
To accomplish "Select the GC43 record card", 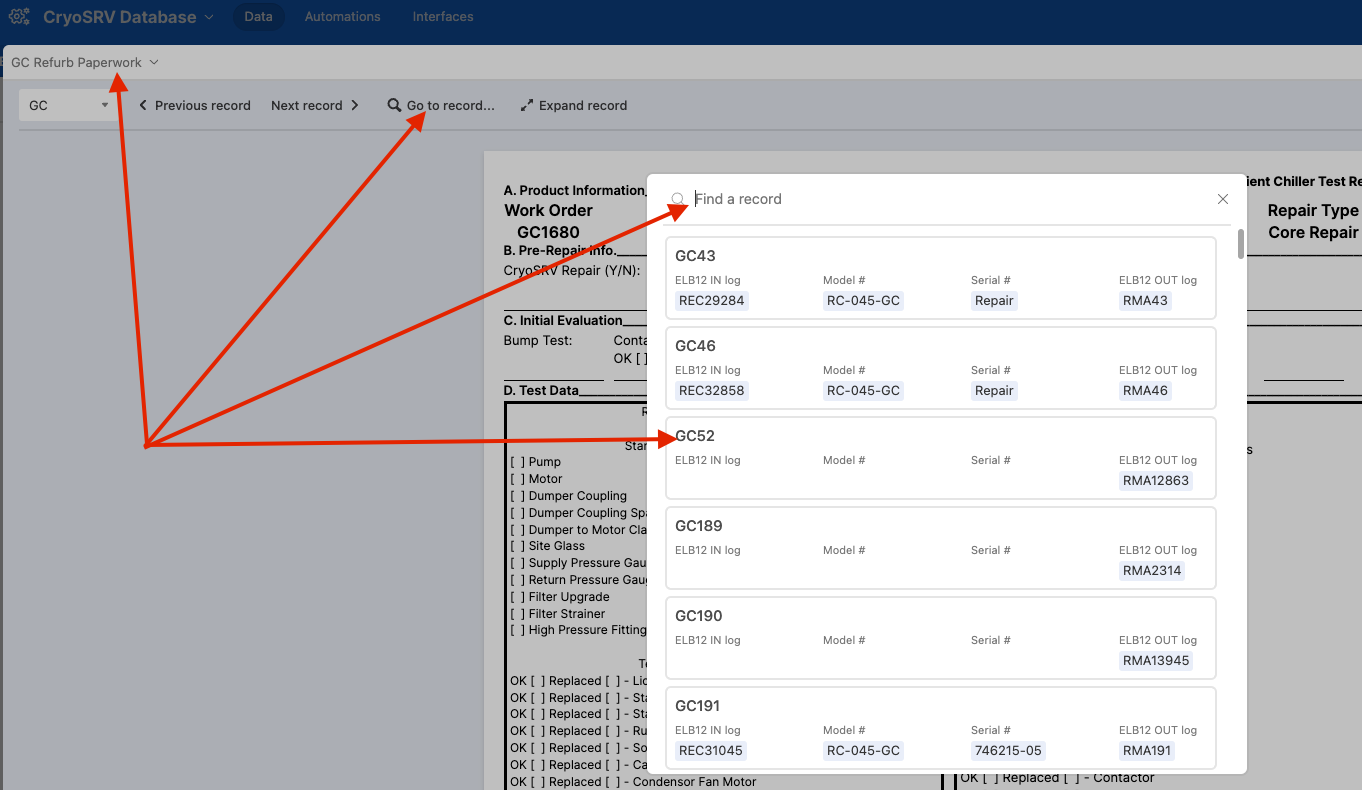I will pyautogui.click(x=940, y=278).
